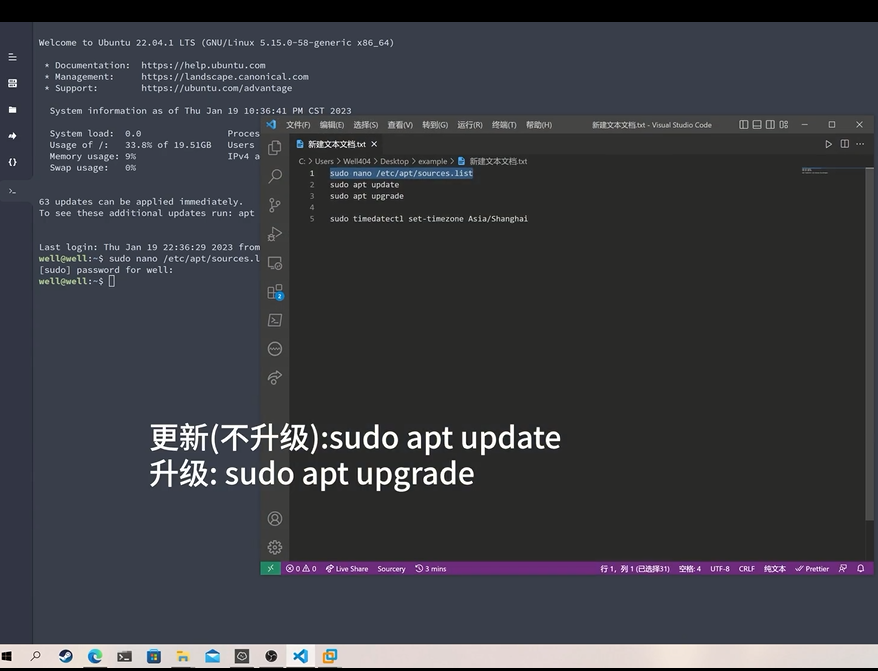Viewport: 878px width, 671px height.
Task: Expand the Well404 breadcrumb segment
Action: point(357,161)
